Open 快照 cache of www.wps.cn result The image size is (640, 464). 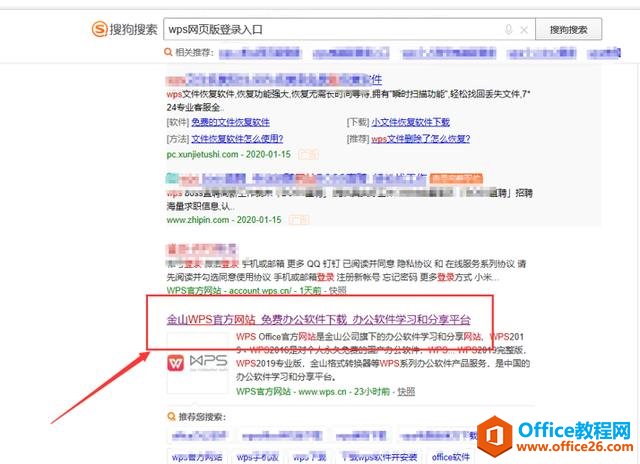click(406, 391)
